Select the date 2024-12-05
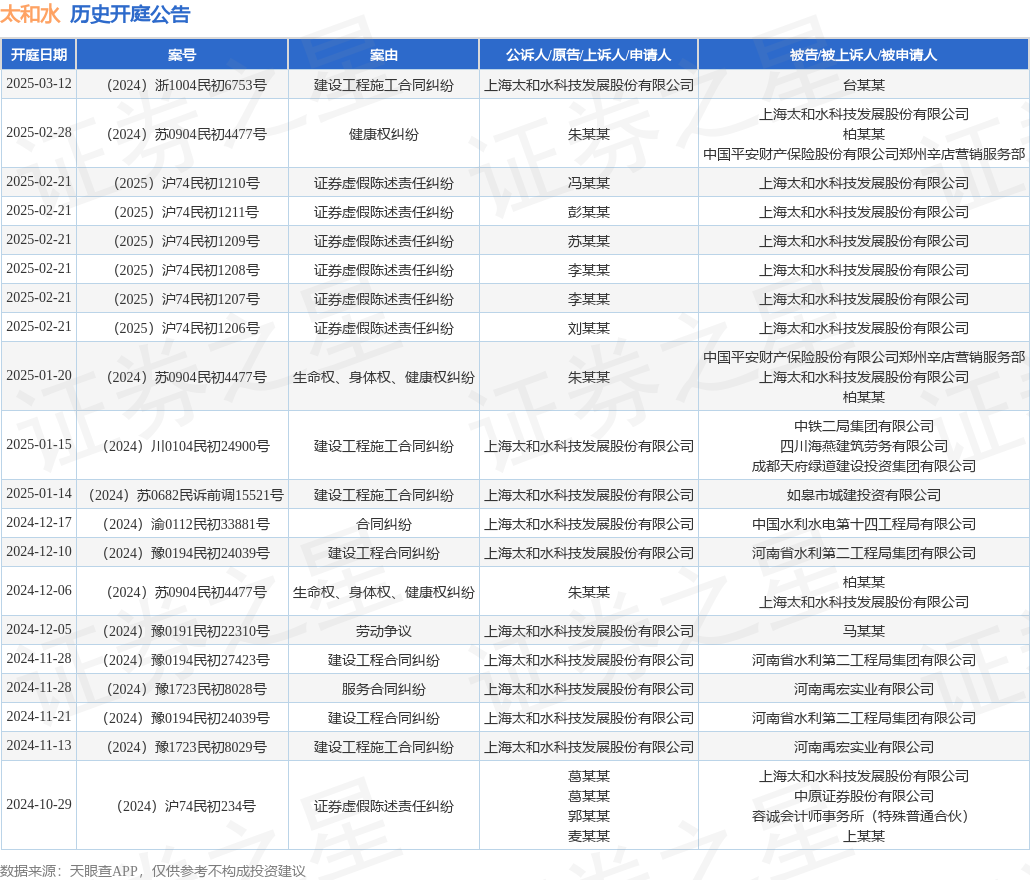The width and height of the screenshot is (1030, 880). click(x=39, y=630)
